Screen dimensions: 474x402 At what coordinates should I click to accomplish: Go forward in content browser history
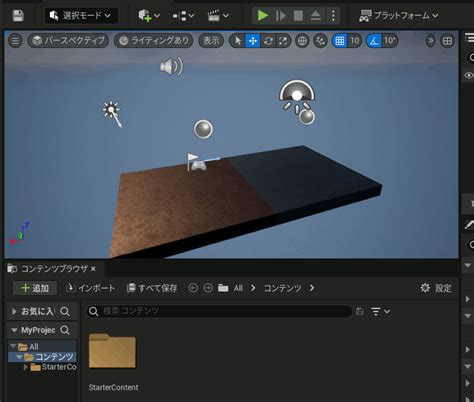click(208, 288)
